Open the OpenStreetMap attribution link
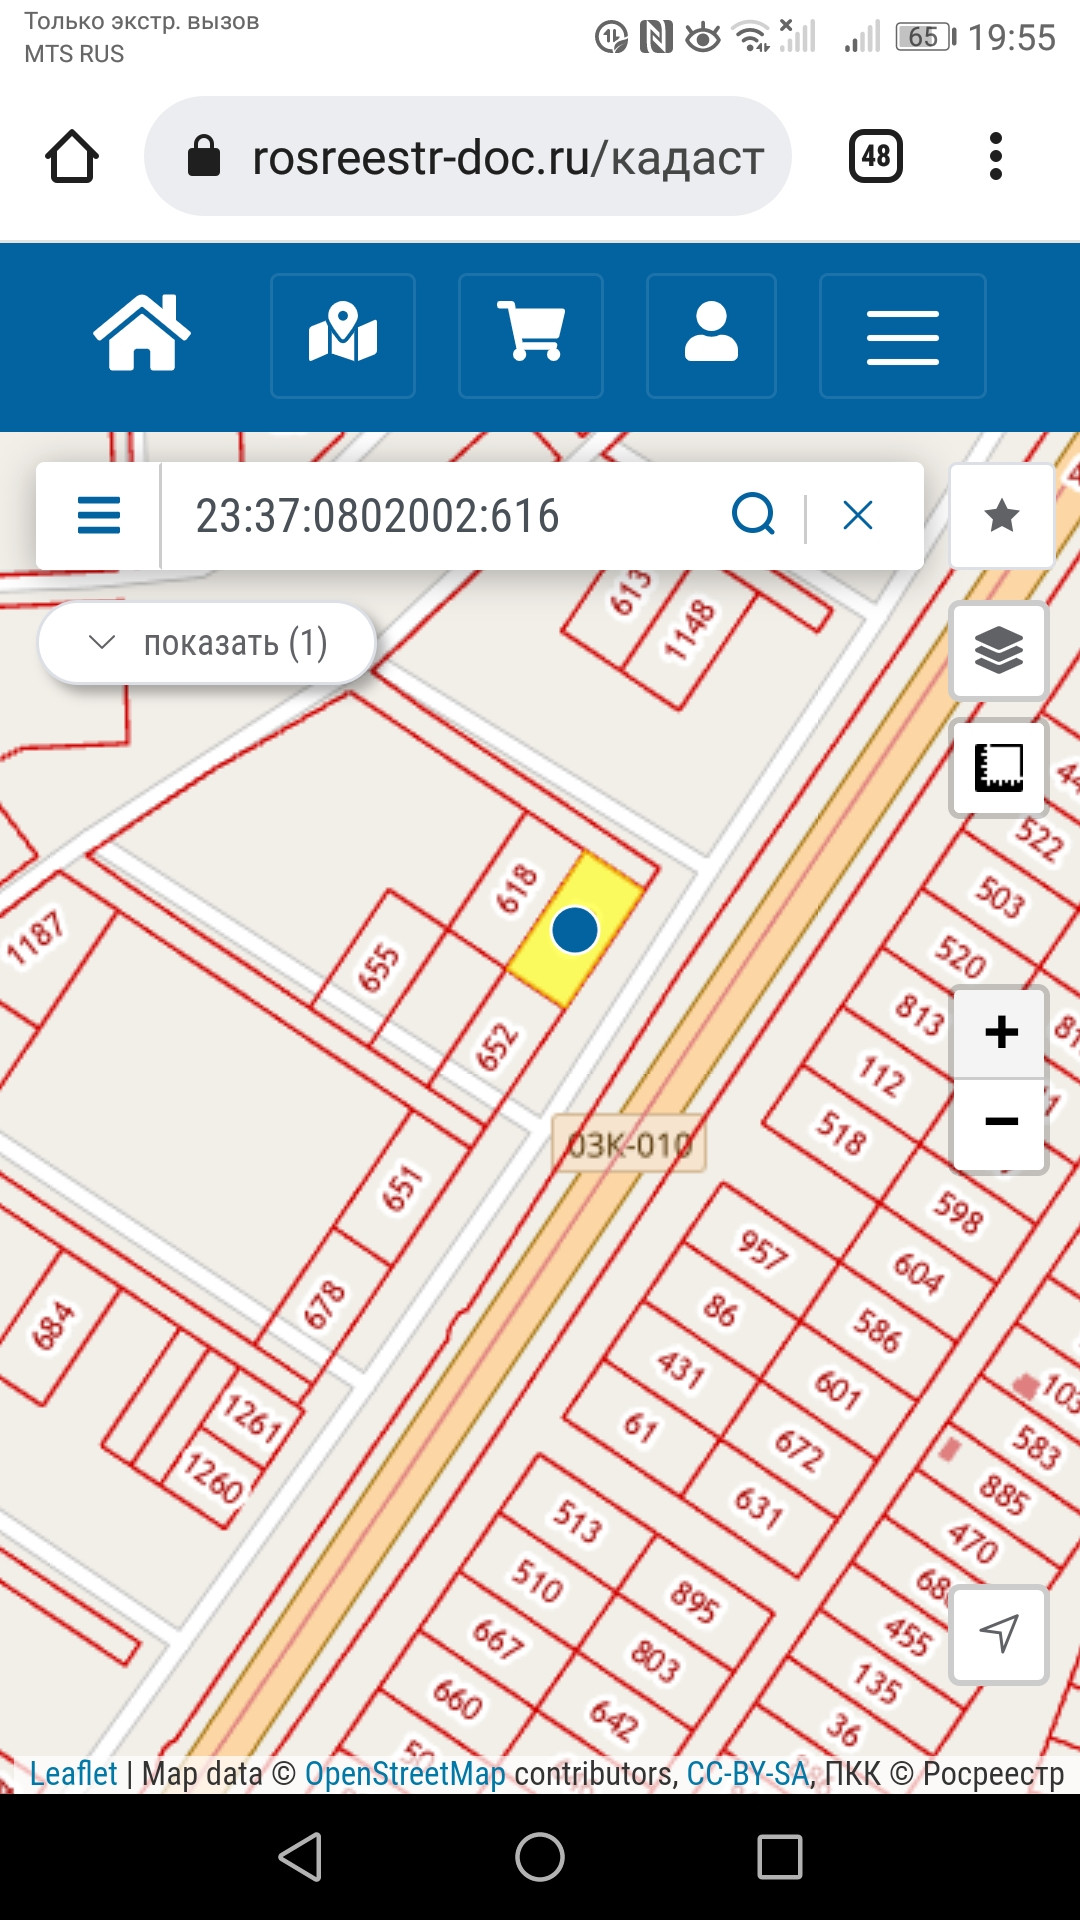The width and height of the screenshot is (1080, 1920). (x=405, y=1773)
